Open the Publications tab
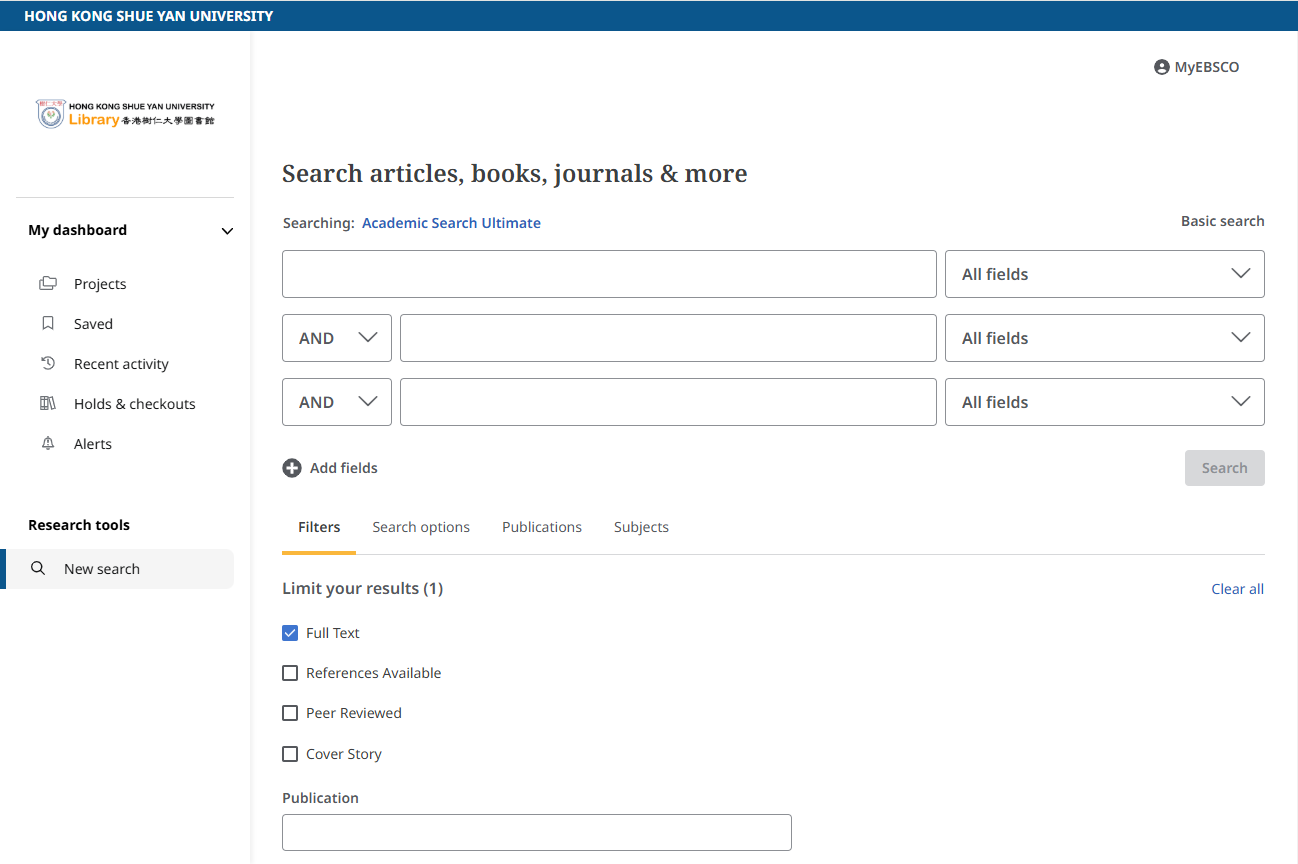The image size is (1298, 864). click(x=542, y=527)
